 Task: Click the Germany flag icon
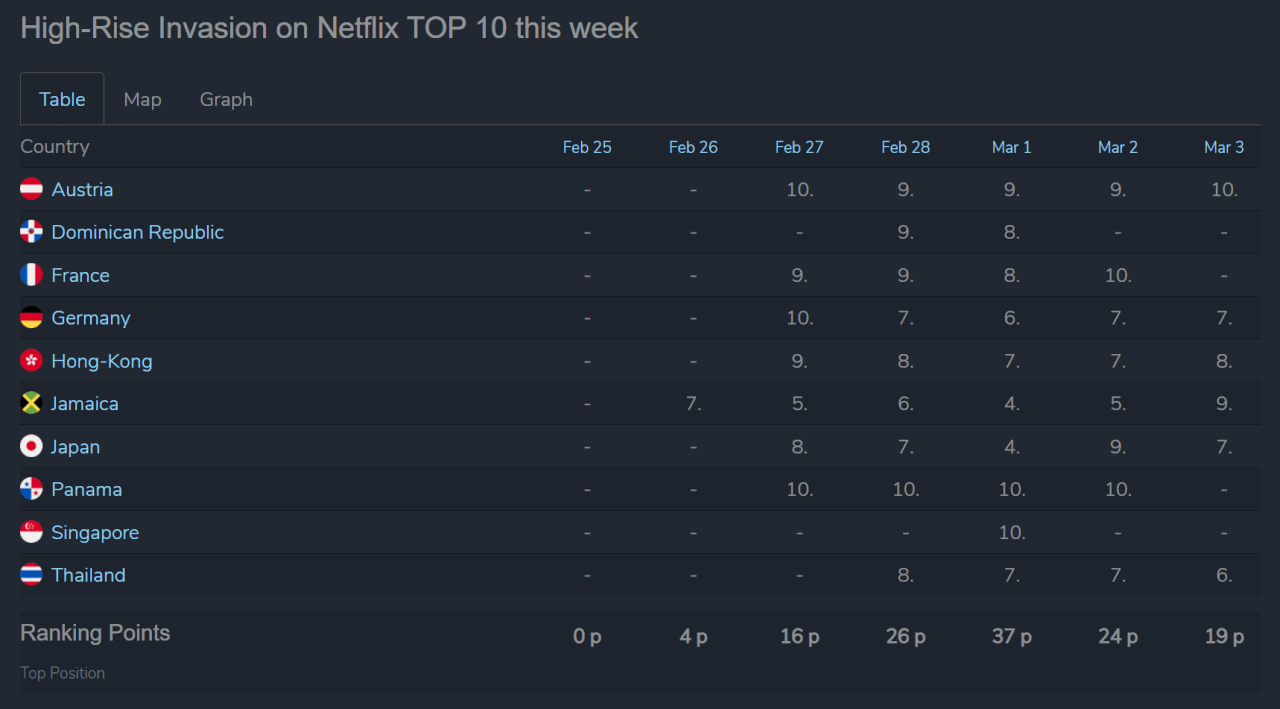click(32, 318)
